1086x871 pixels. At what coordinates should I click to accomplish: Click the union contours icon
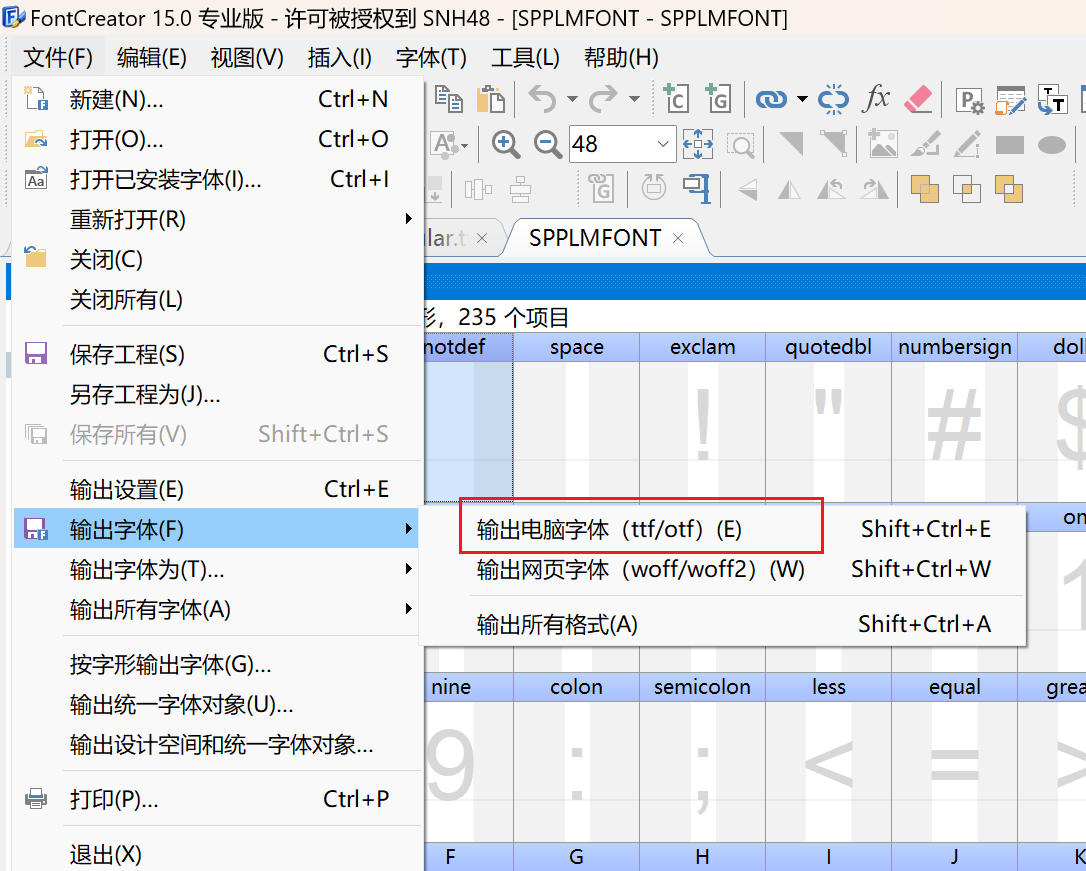tap(925, 188)
